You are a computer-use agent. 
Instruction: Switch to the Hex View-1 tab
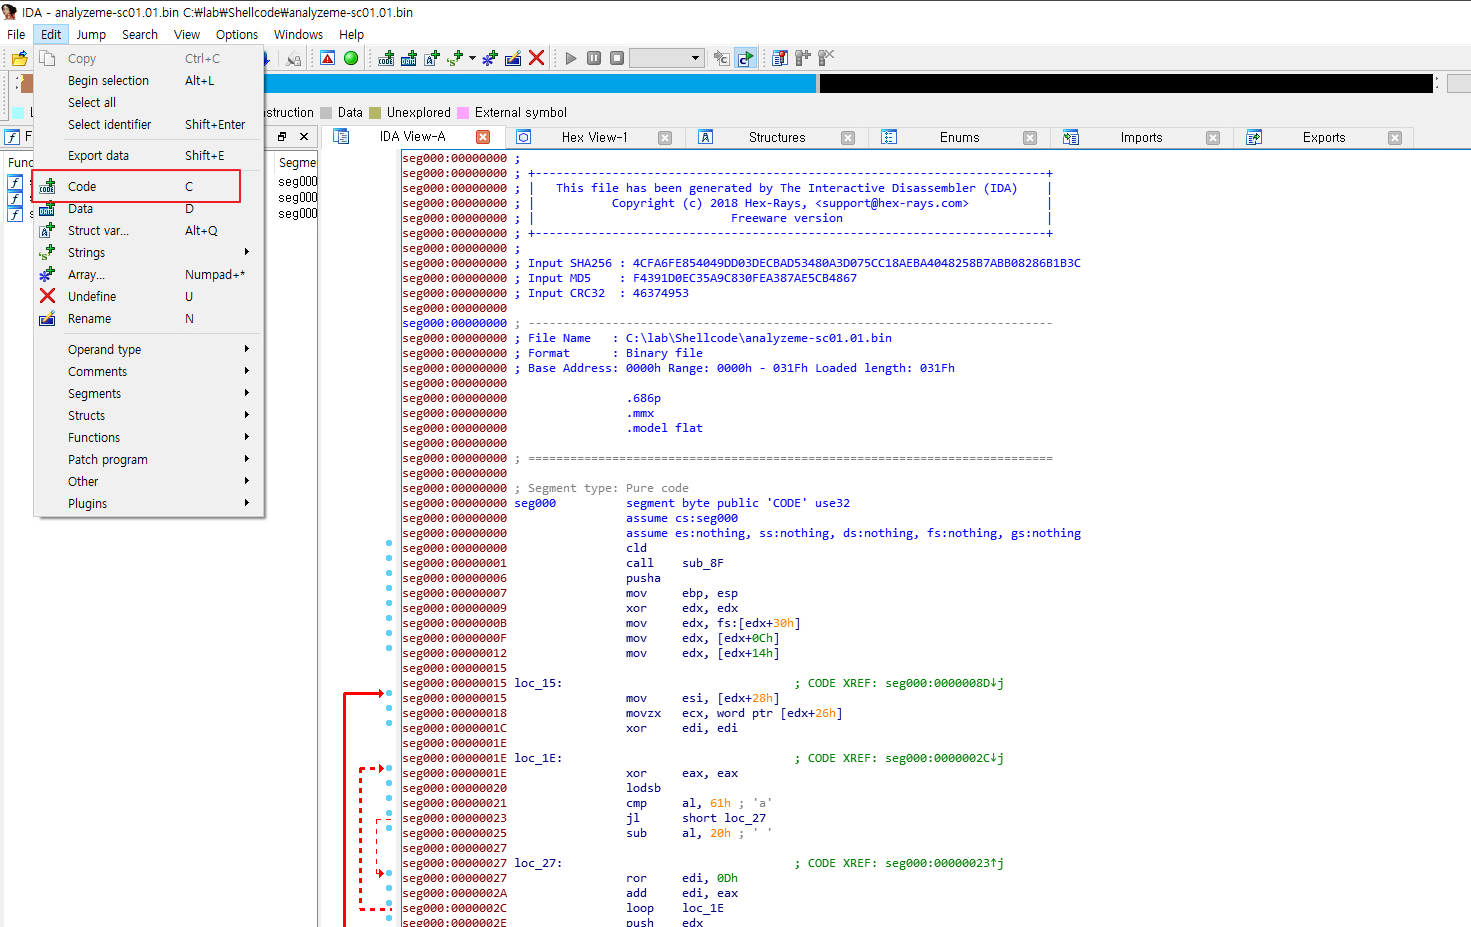pyautogui.click(x=594, y=138)
